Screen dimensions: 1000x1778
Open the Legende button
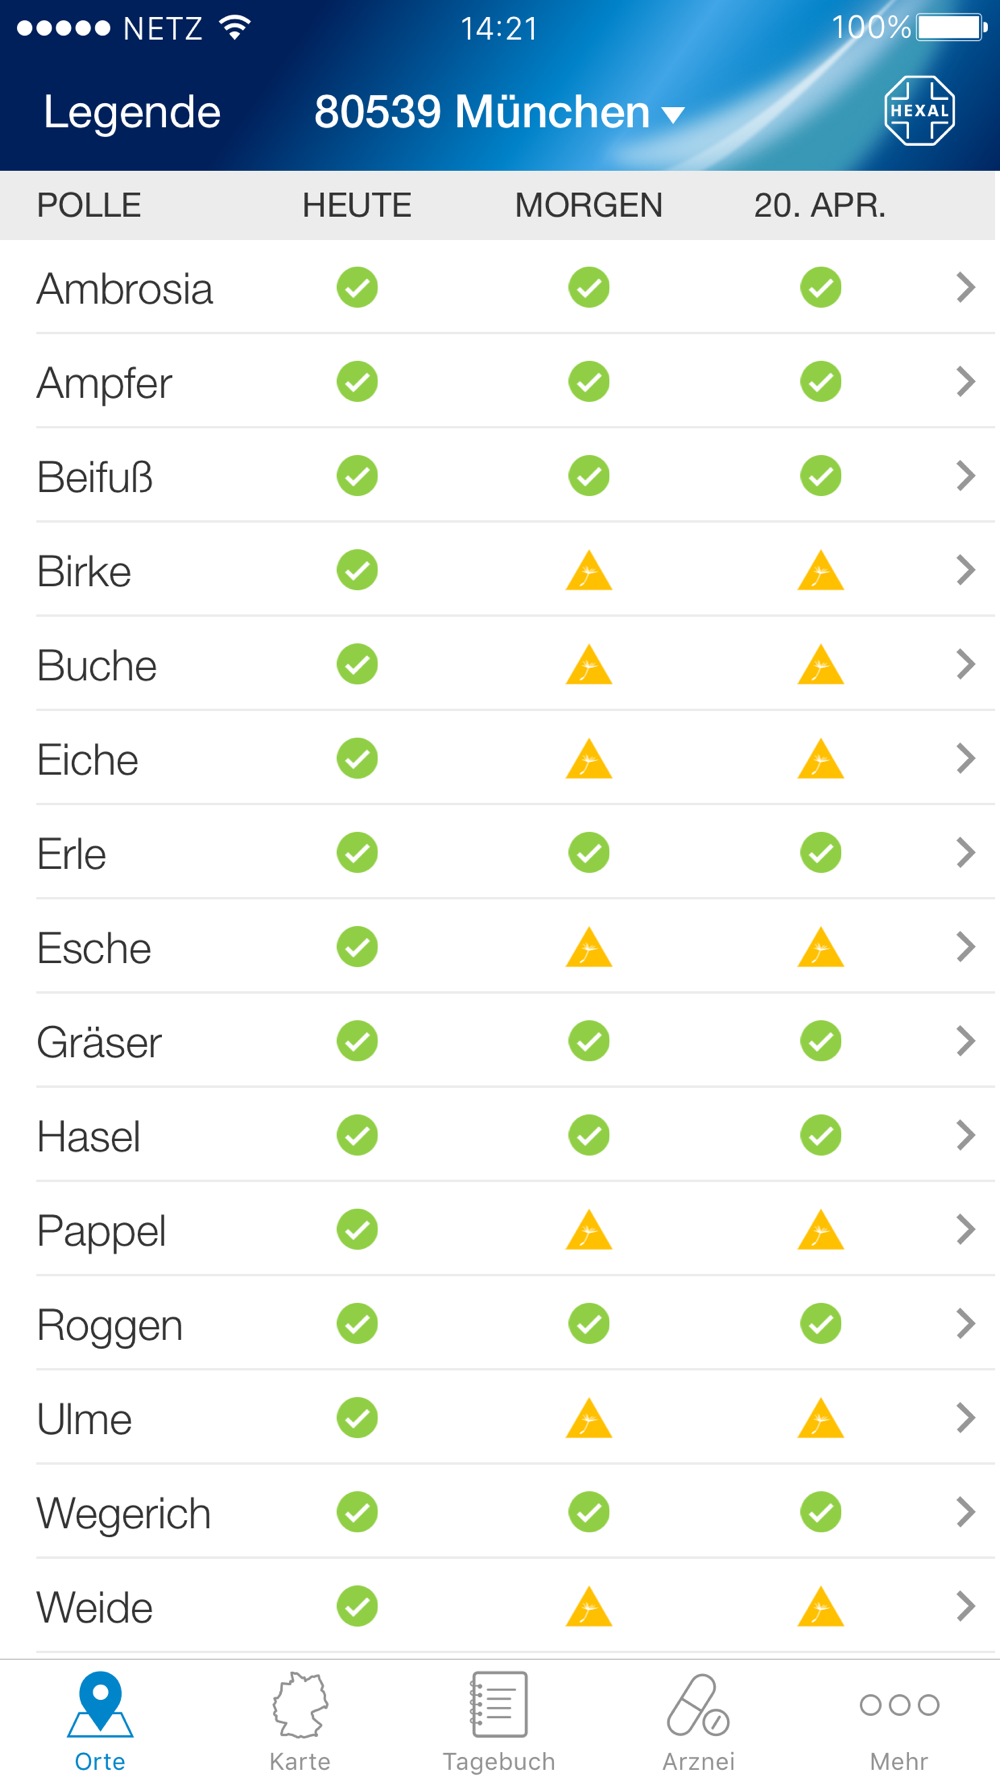pyautogui.click(x=132, y=112)
